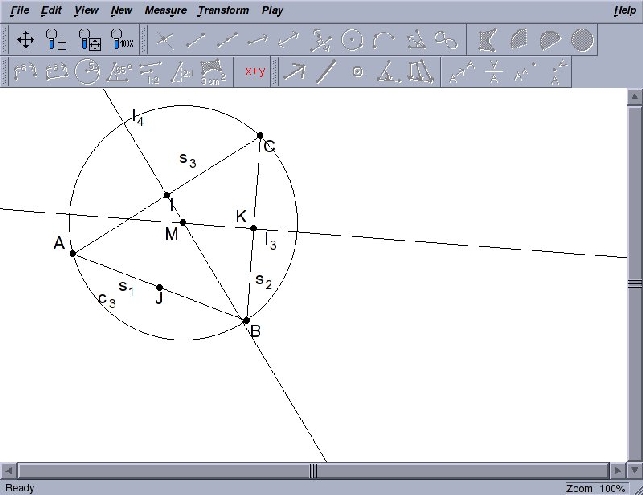Viewport: 643px width, 495px height.
Task: Select midpoint J on segment s1
Action: [x=160, y=287]
